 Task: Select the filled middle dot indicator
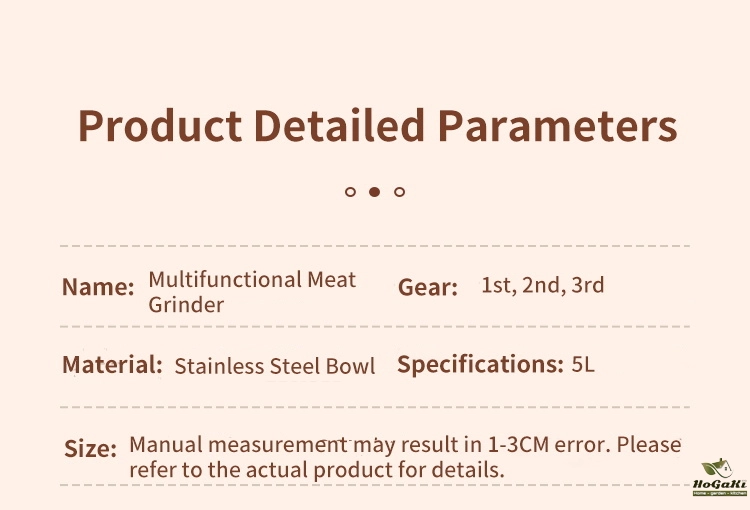374,191
